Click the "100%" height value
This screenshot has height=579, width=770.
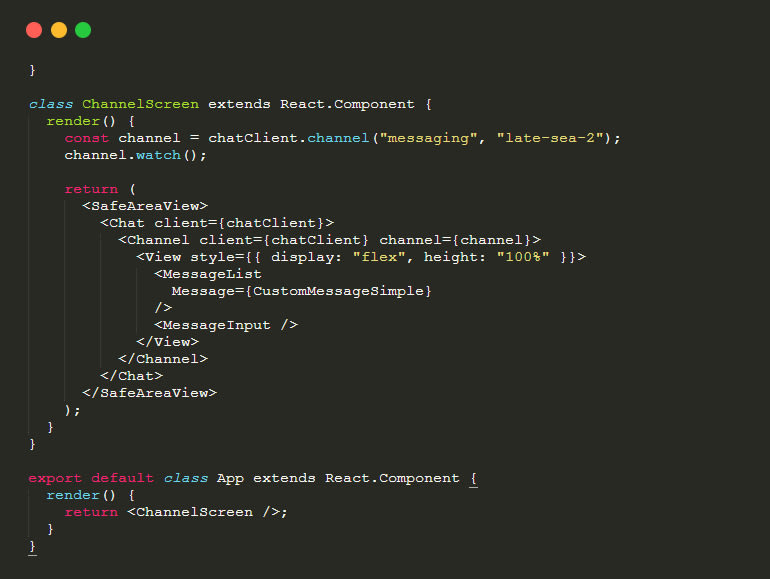click(x=523, y=257)
